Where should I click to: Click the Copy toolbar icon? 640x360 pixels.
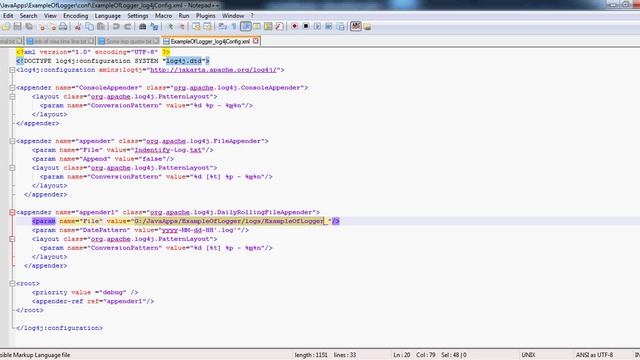coord(89,27)
